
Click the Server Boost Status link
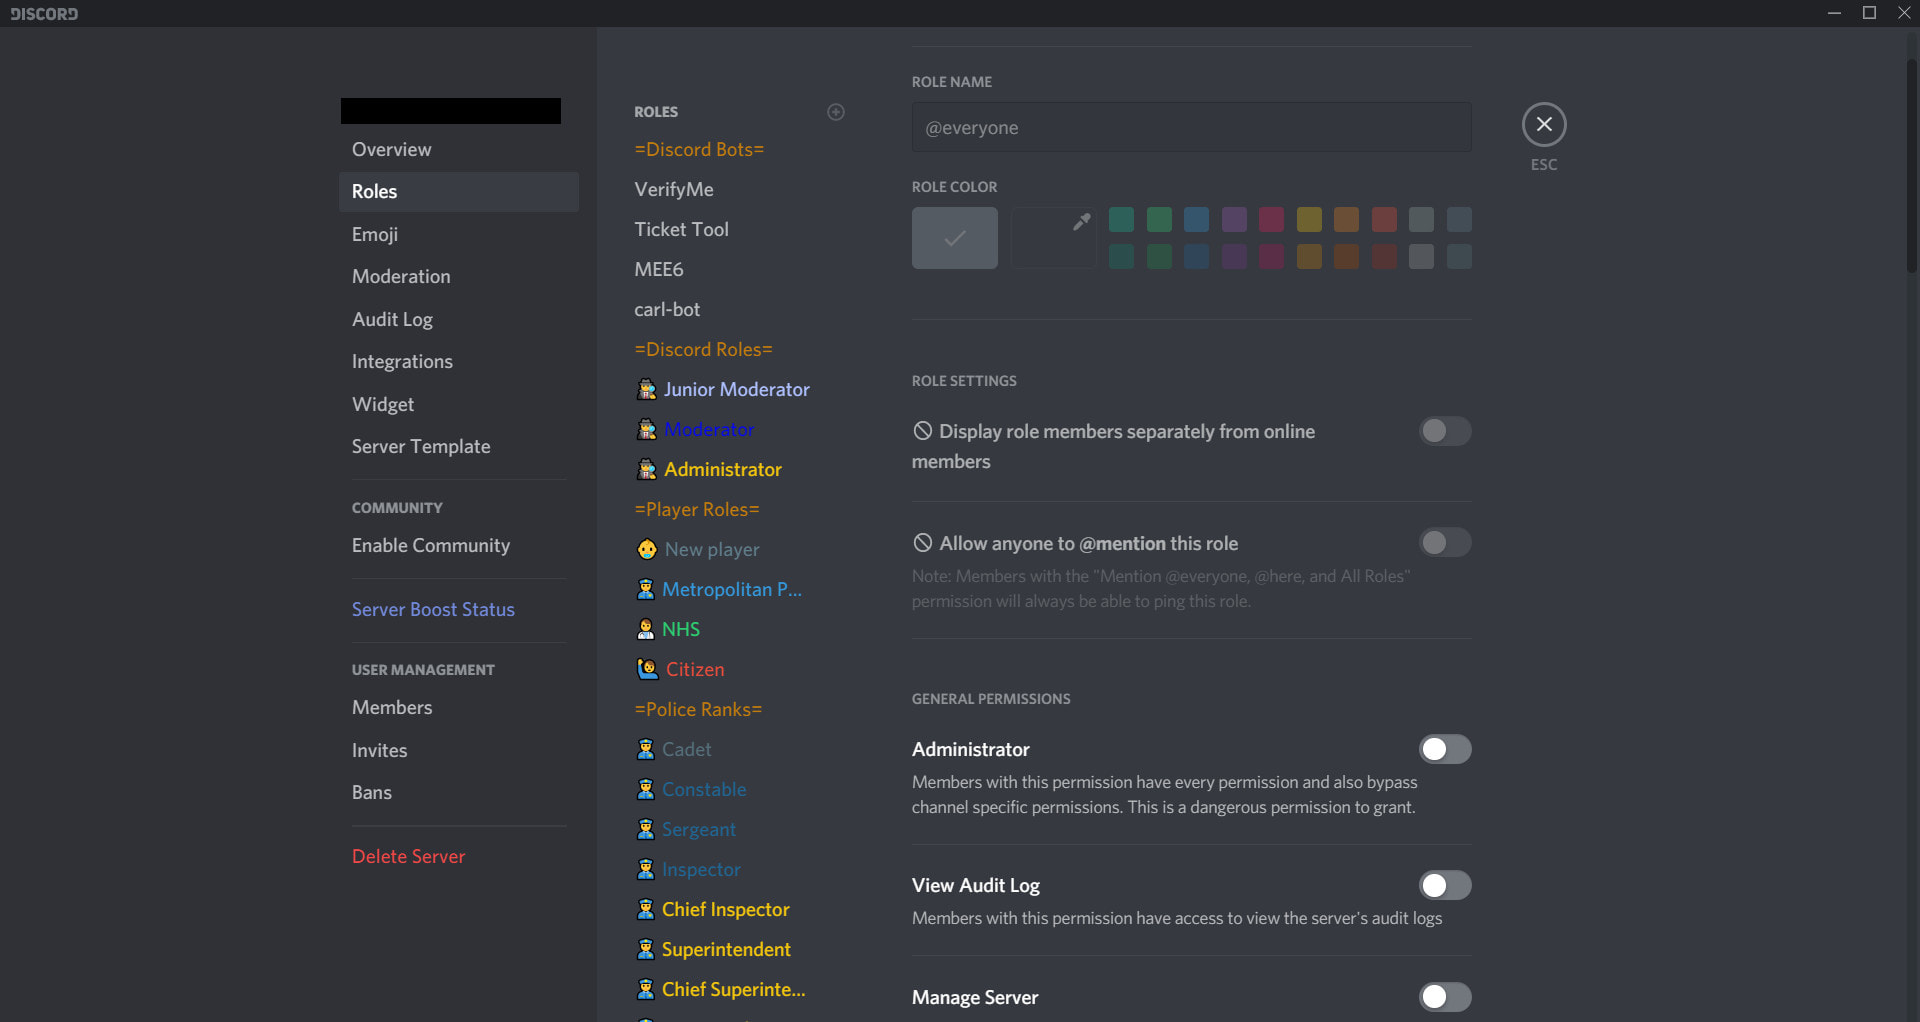(433, 610)
